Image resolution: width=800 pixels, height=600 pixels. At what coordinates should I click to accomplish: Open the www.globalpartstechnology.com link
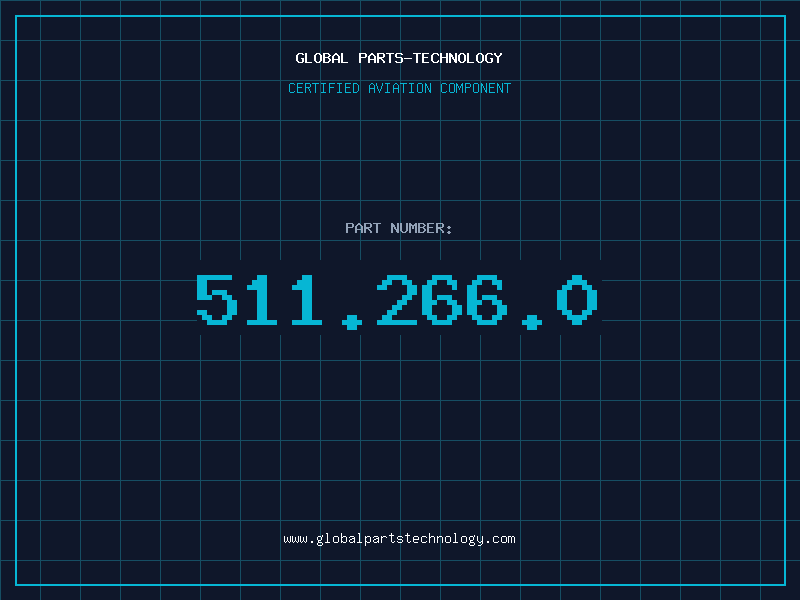(x=399, y=539)
